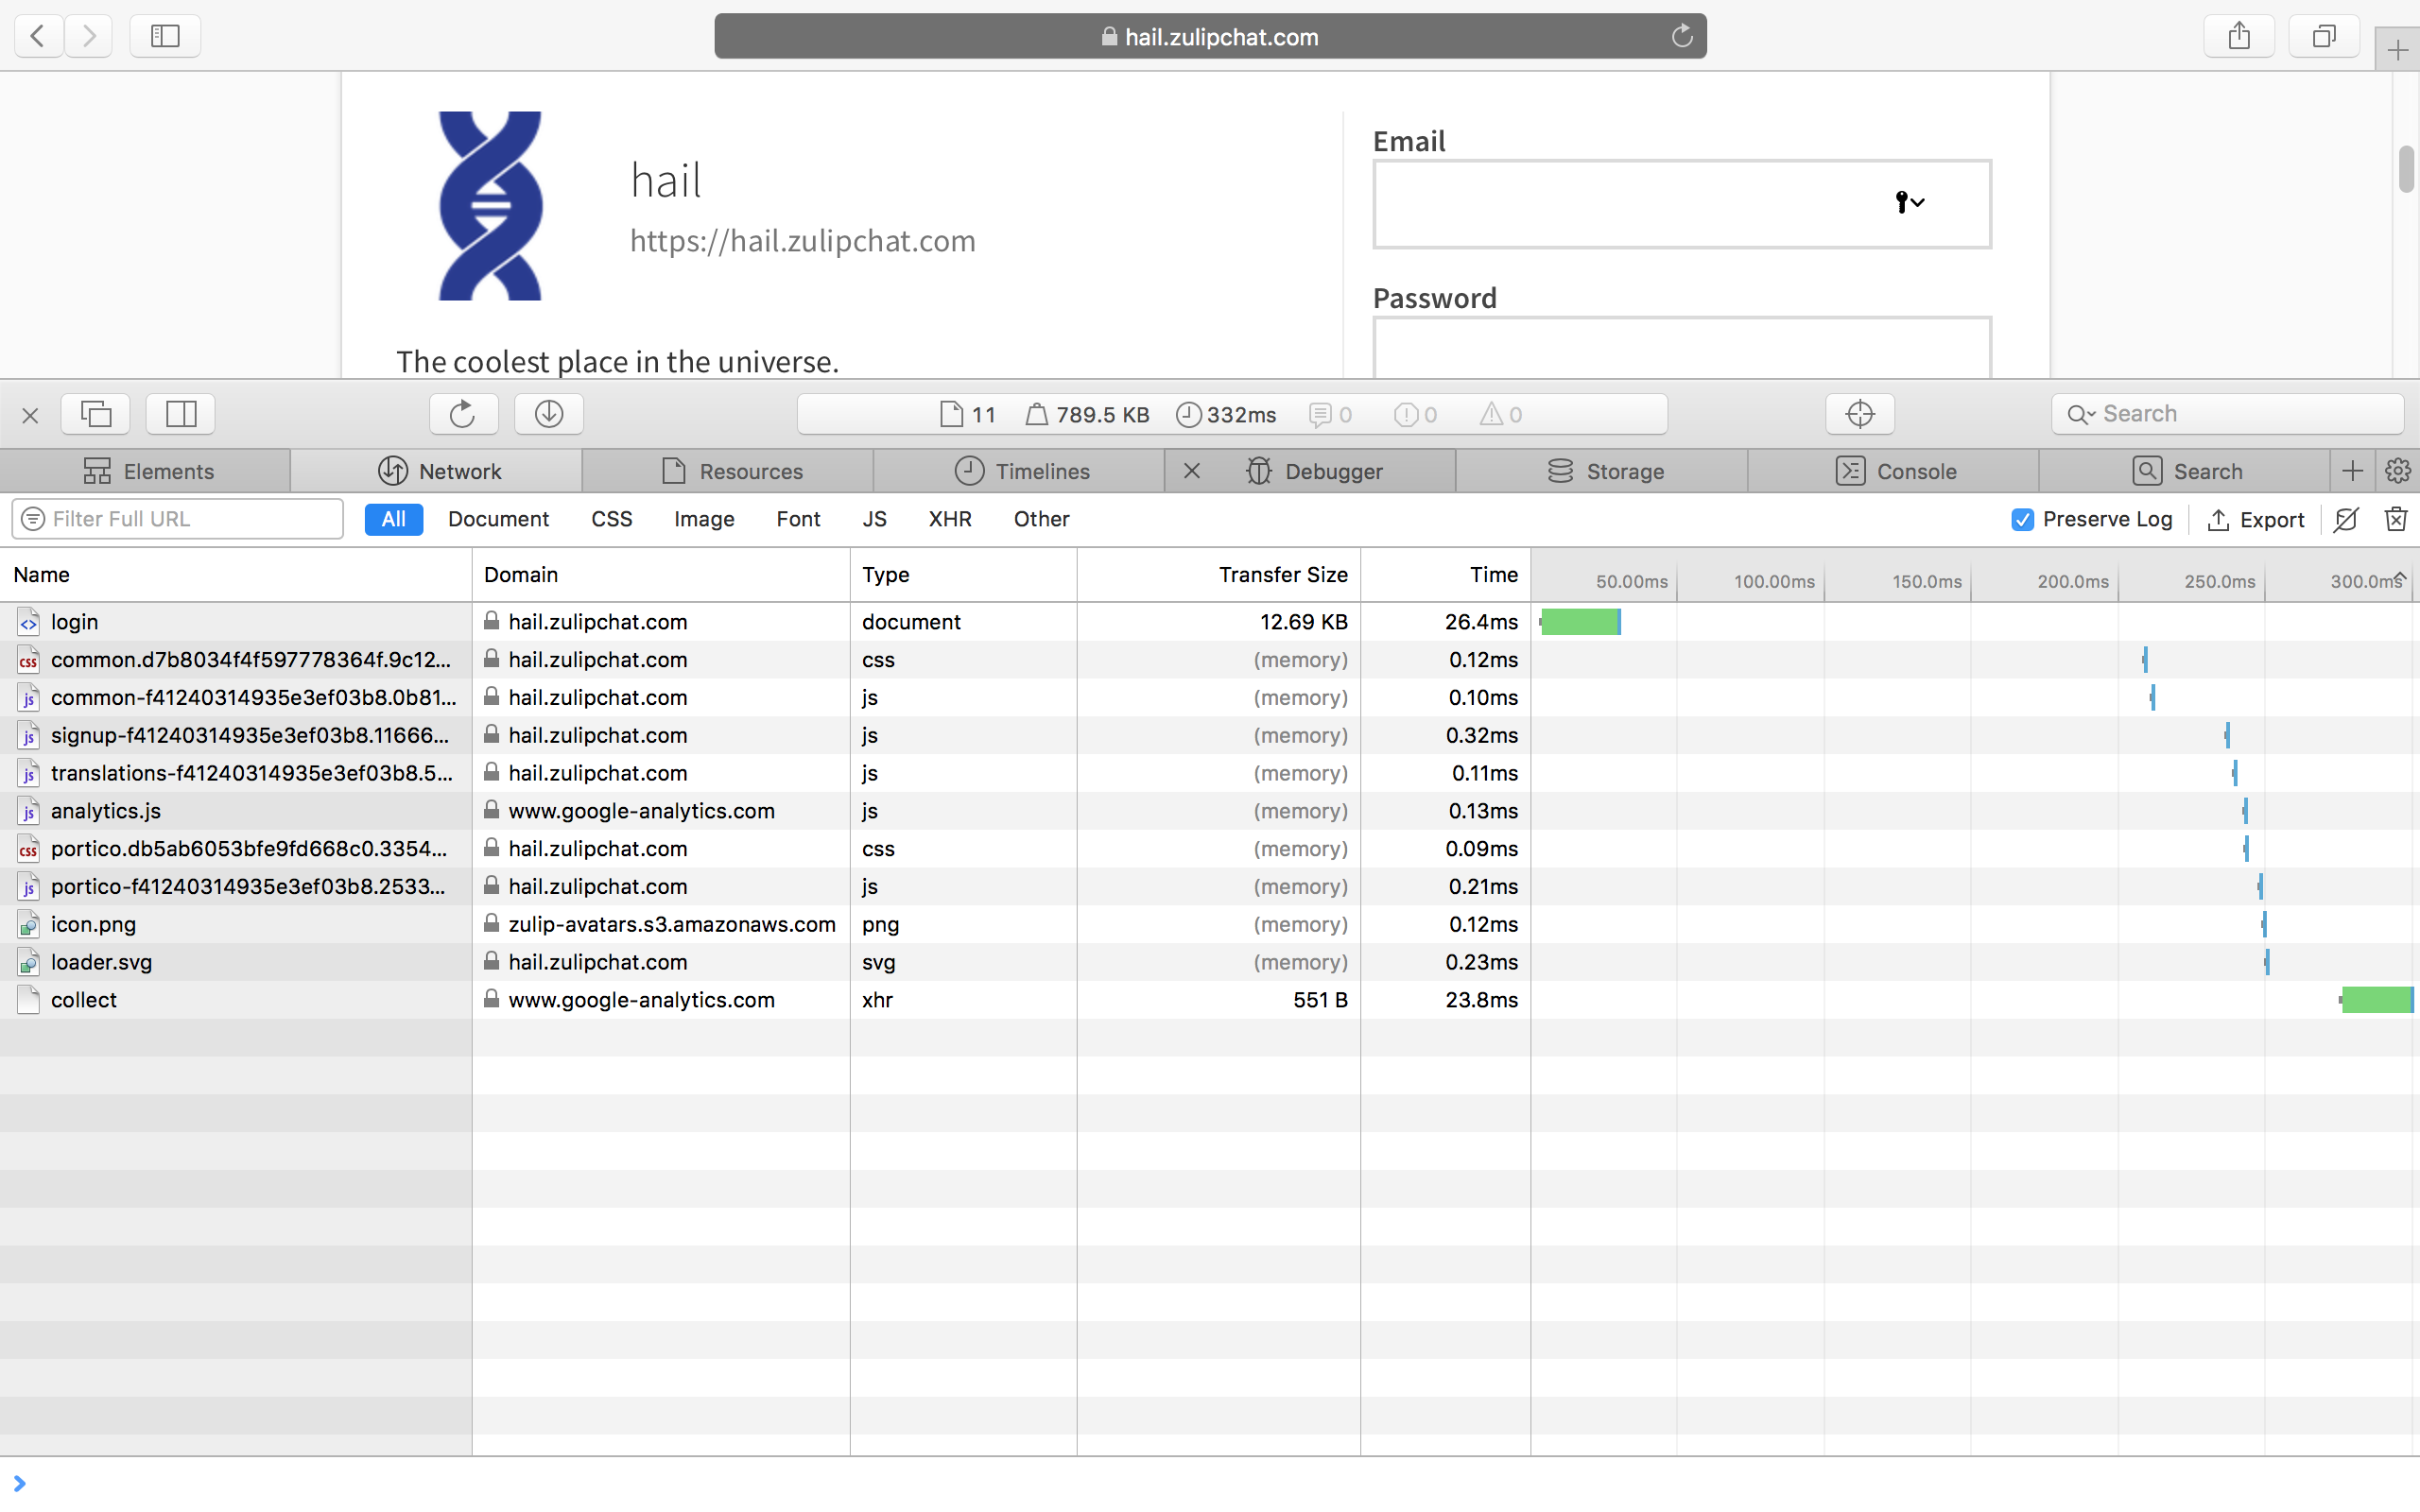The image size is (2420, 1512).
Task: Select the JS resource filter
Action: pyautogui.click(x=874, y=519)
